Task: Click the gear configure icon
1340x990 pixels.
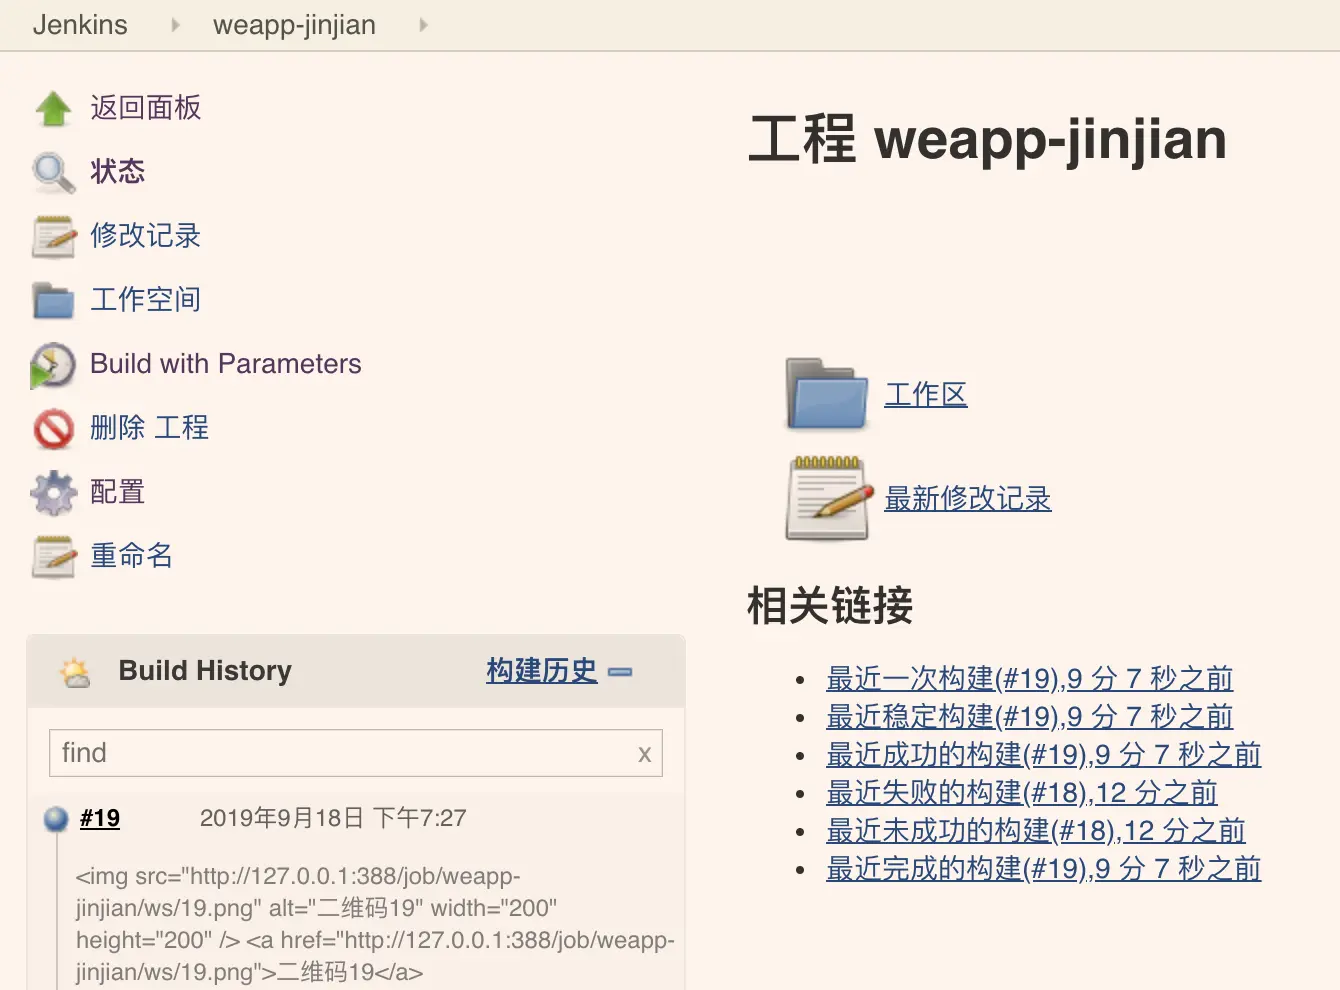Action: click(53, 493)
